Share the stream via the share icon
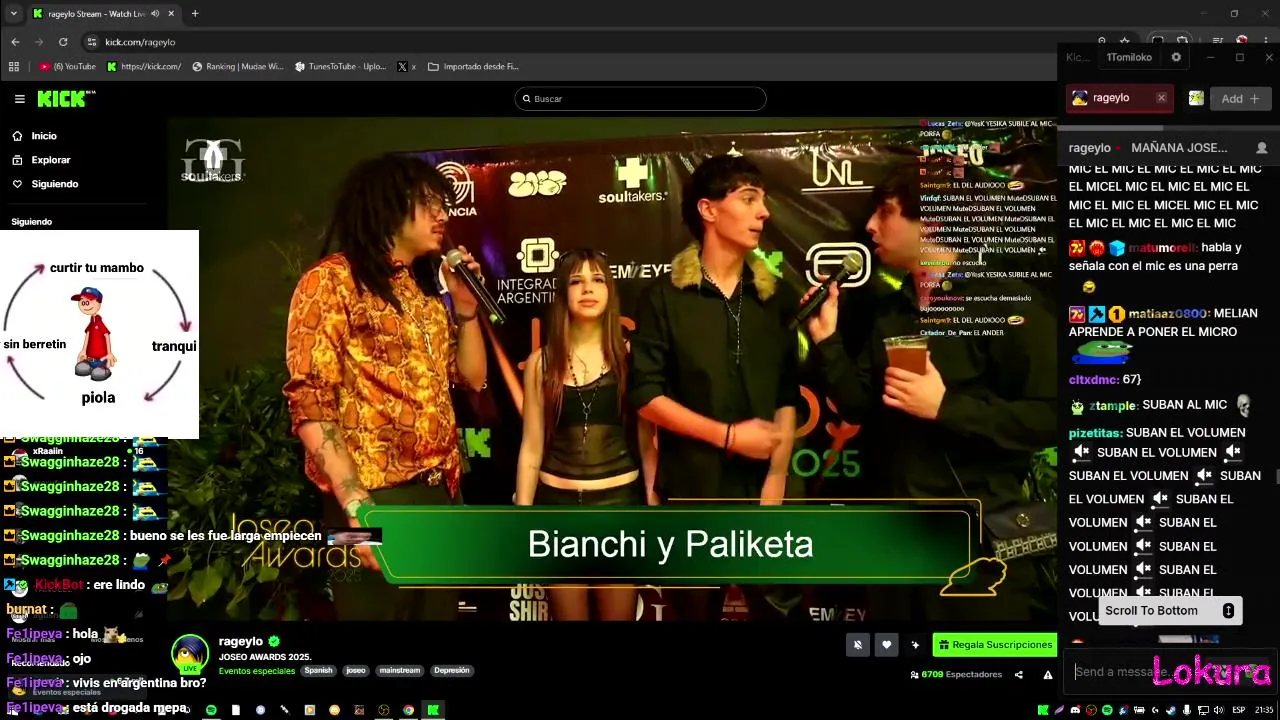Image resolution: width=1280 pixels, height=720 pixels. tap(1019, 675)
